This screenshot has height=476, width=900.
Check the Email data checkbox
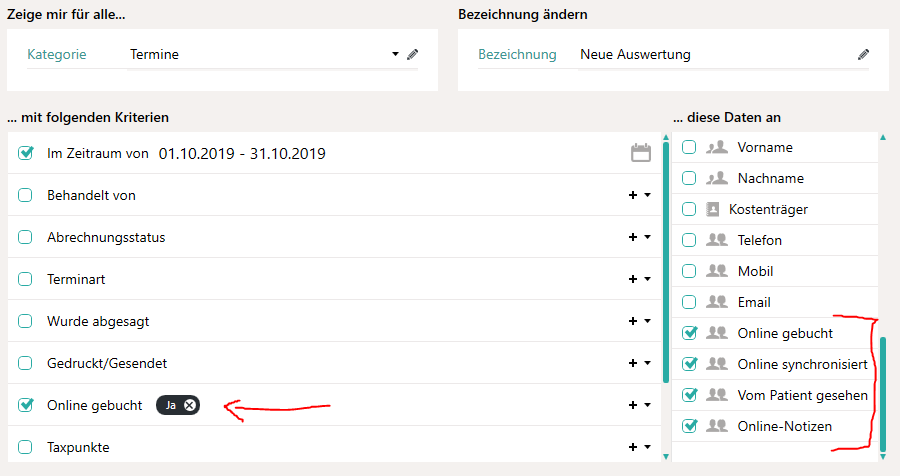(689, 302)
